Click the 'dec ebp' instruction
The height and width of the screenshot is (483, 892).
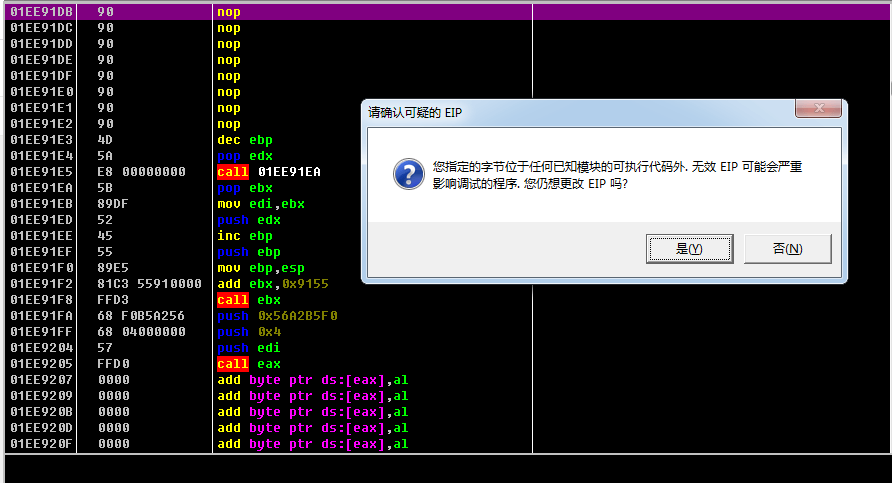click(x=245, y=140)
